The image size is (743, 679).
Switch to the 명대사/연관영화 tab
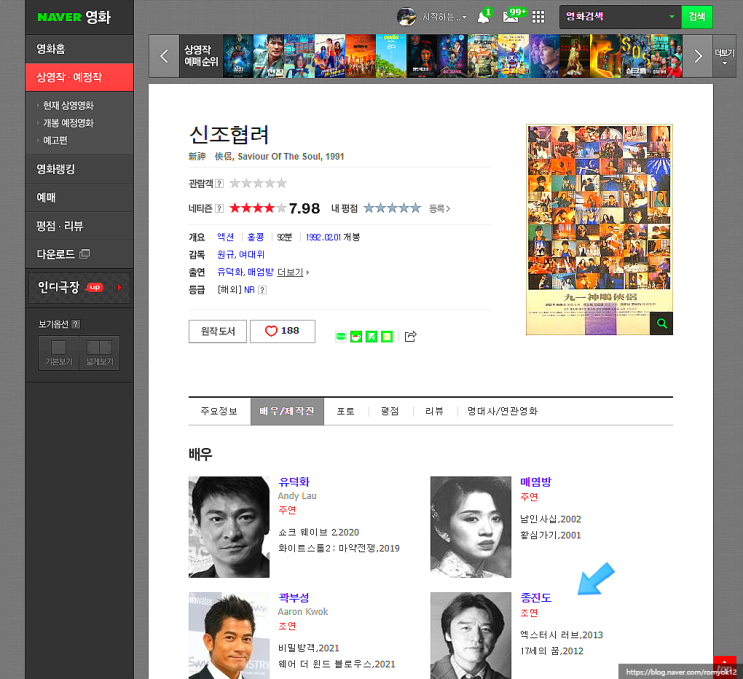502,411
